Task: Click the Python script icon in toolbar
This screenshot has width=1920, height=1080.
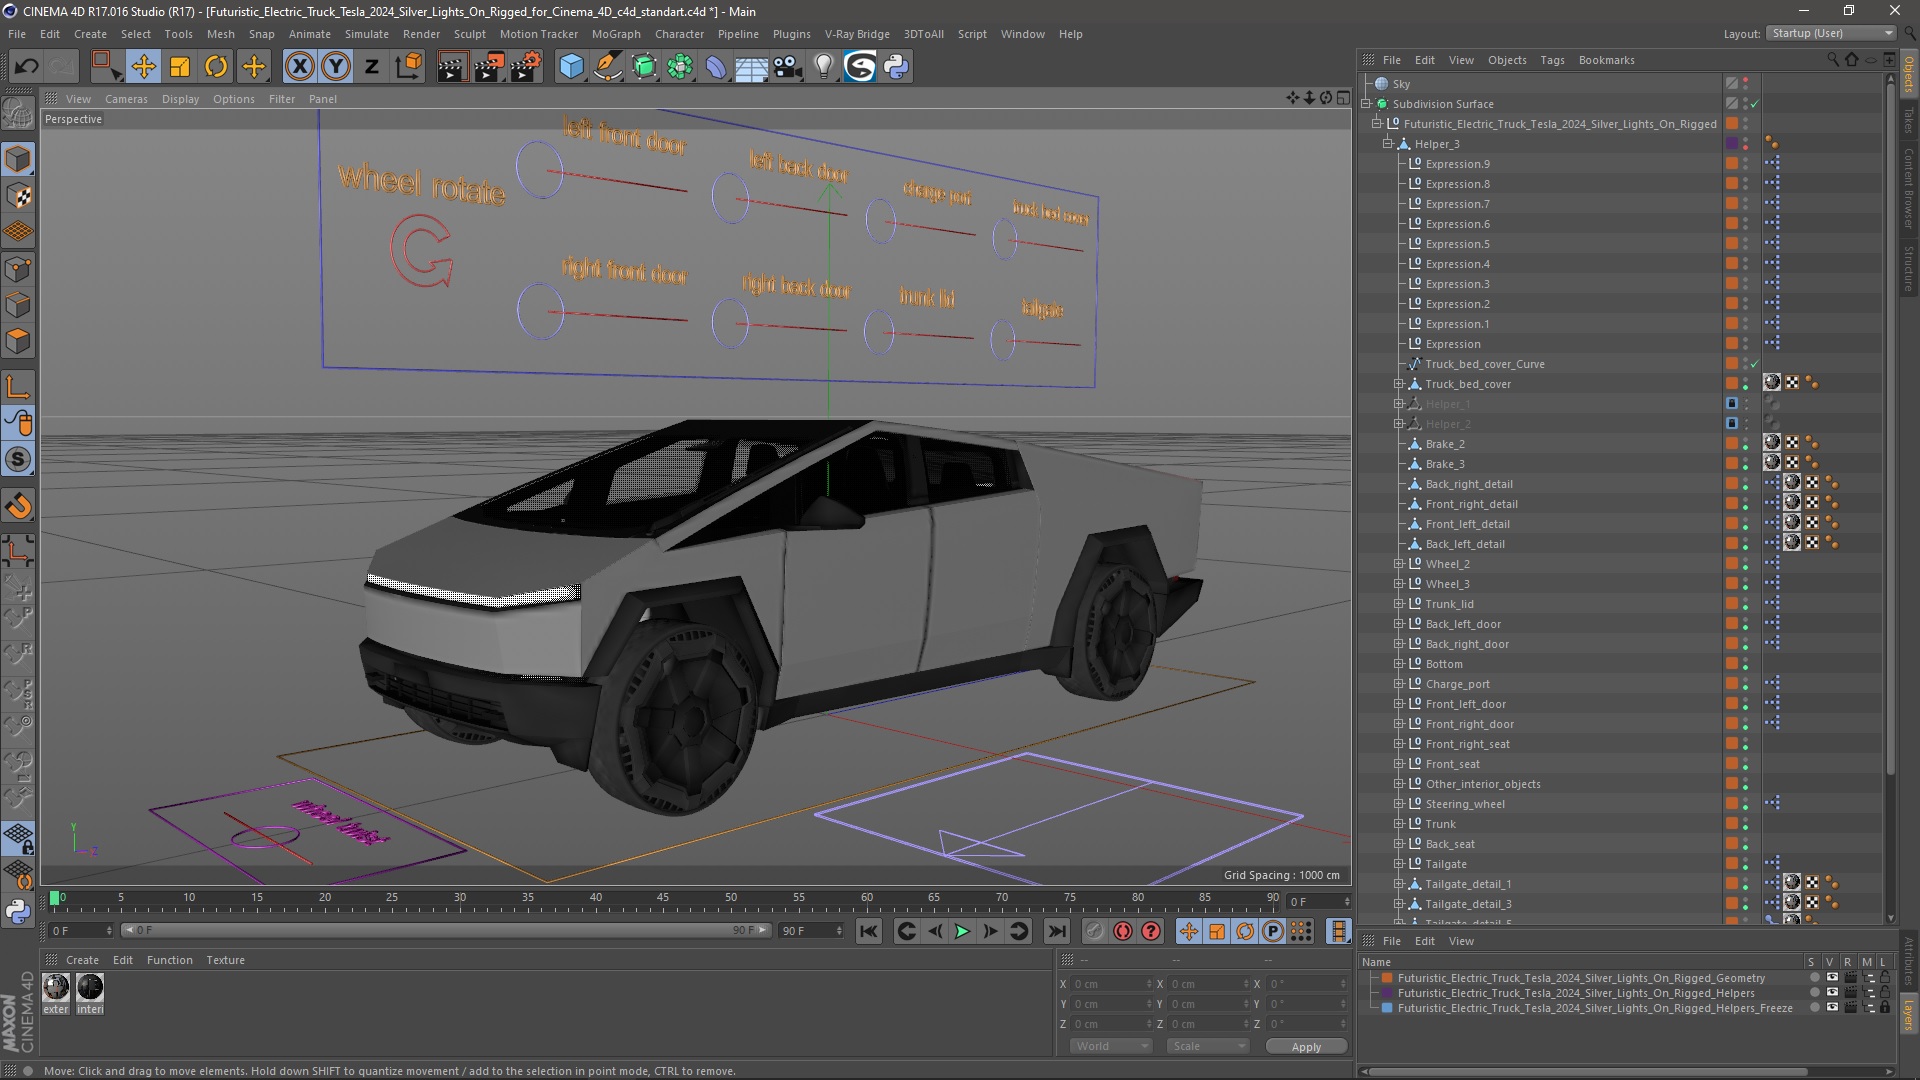Action: [x=896, y=67]
